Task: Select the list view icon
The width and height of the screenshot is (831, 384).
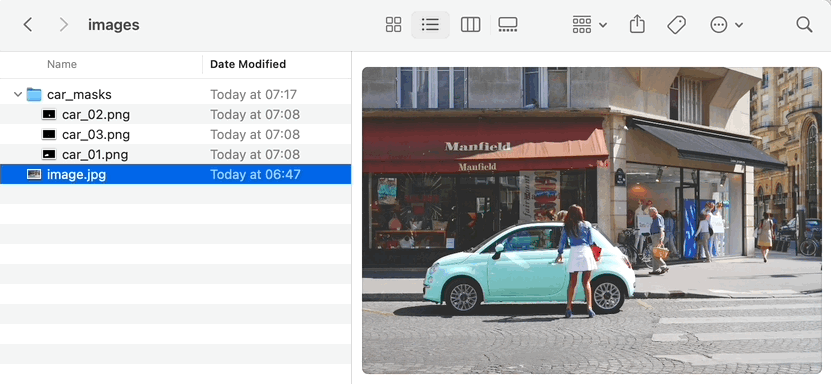Action: [430, 24]
